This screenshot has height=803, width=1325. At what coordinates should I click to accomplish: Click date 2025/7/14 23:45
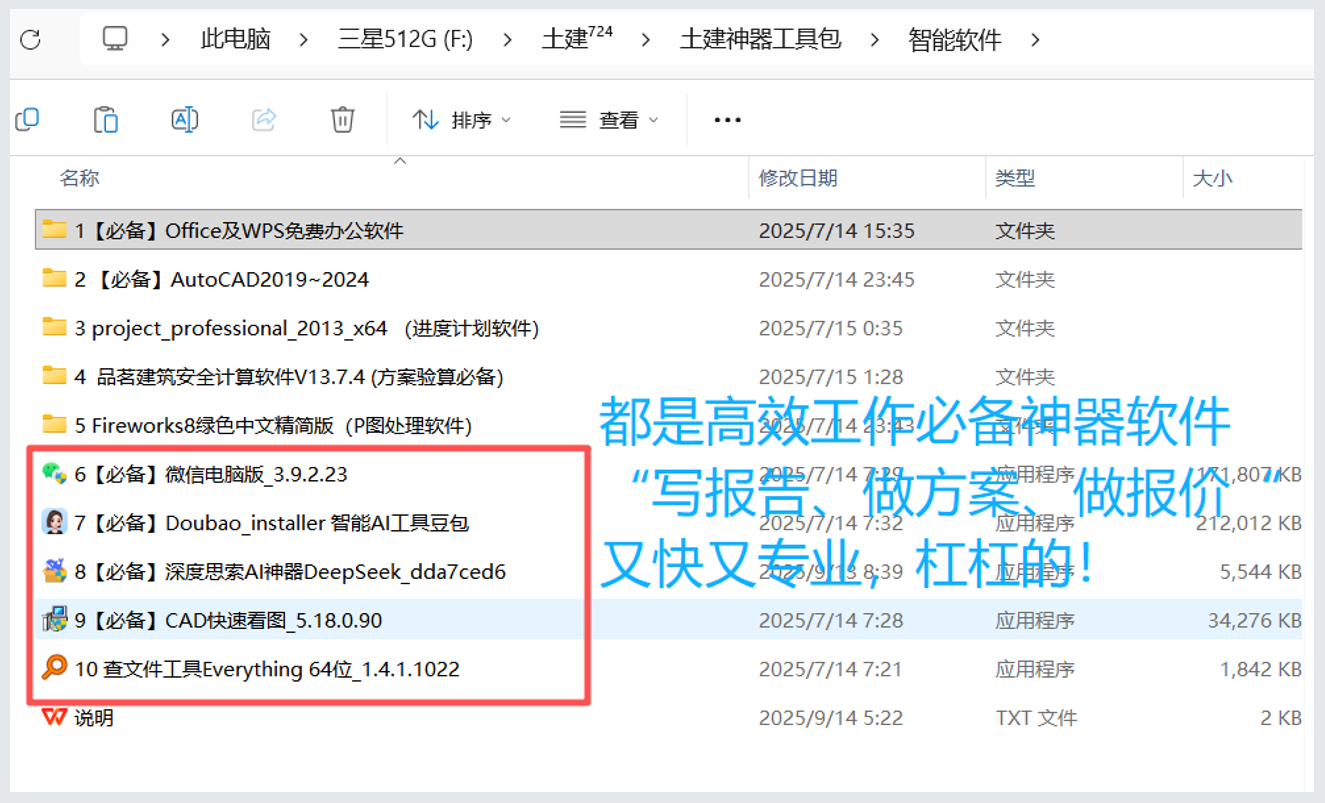pos(837,279)
